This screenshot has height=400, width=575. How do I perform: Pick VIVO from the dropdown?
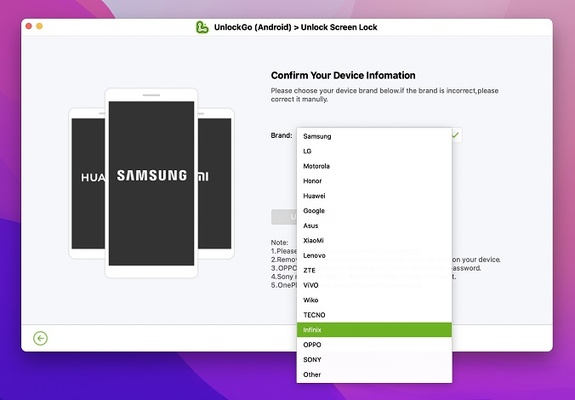pos(374,285)
